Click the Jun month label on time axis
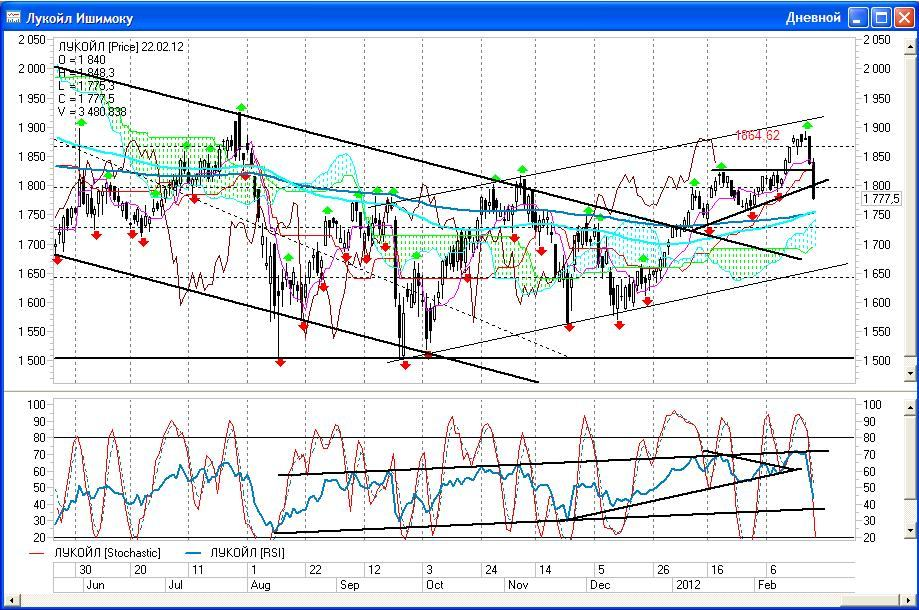This screenshot has width=919, height=610. click(95, 585)
